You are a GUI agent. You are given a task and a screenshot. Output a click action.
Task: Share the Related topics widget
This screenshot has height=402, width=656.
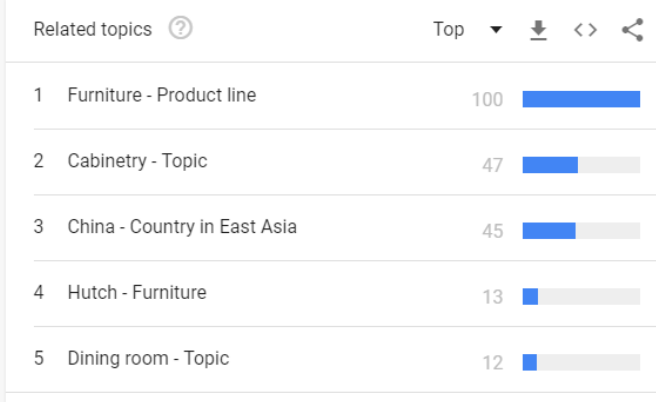(633, 30)
